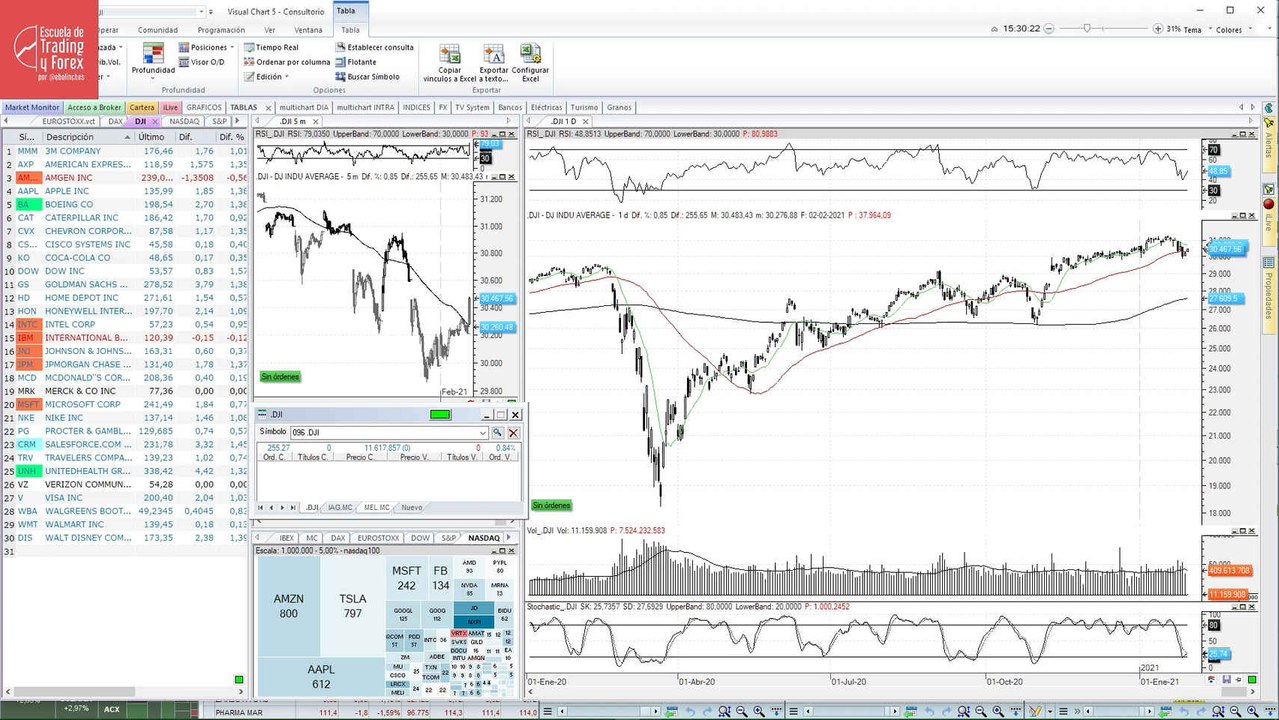Close the DJI table tab
The width and height of the screenshot is (1279, 720).
click(x=153, y=121)
